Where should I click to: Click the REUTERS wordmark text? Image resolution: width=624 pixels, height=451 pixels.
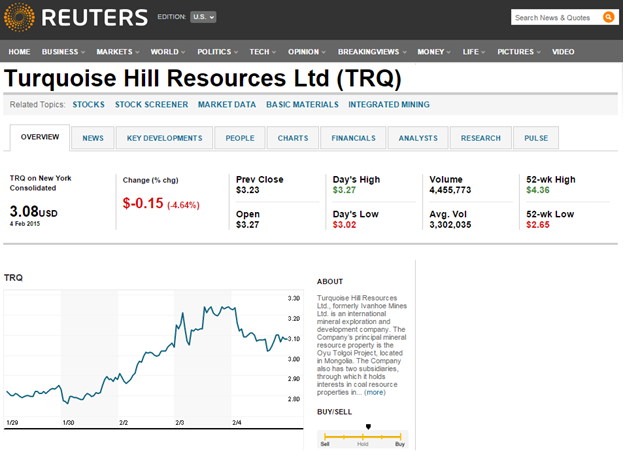point(94,18)
